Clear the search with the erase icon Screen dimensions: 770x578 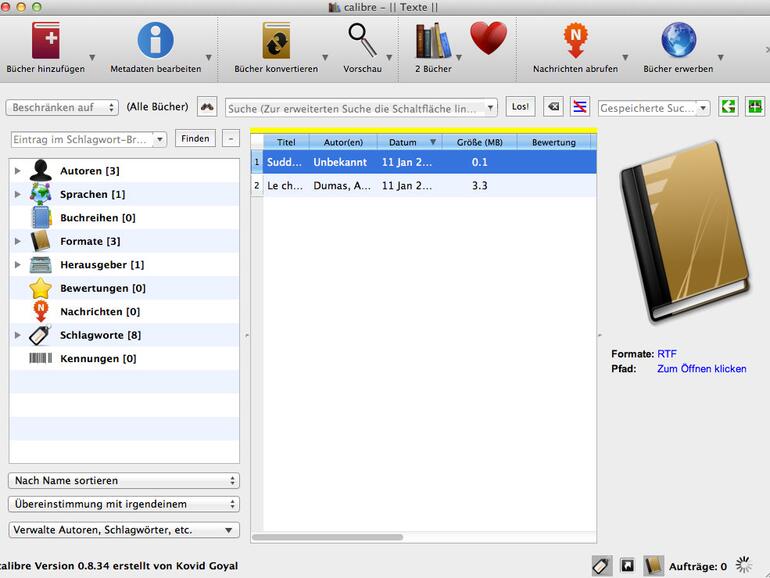(553, 107)
